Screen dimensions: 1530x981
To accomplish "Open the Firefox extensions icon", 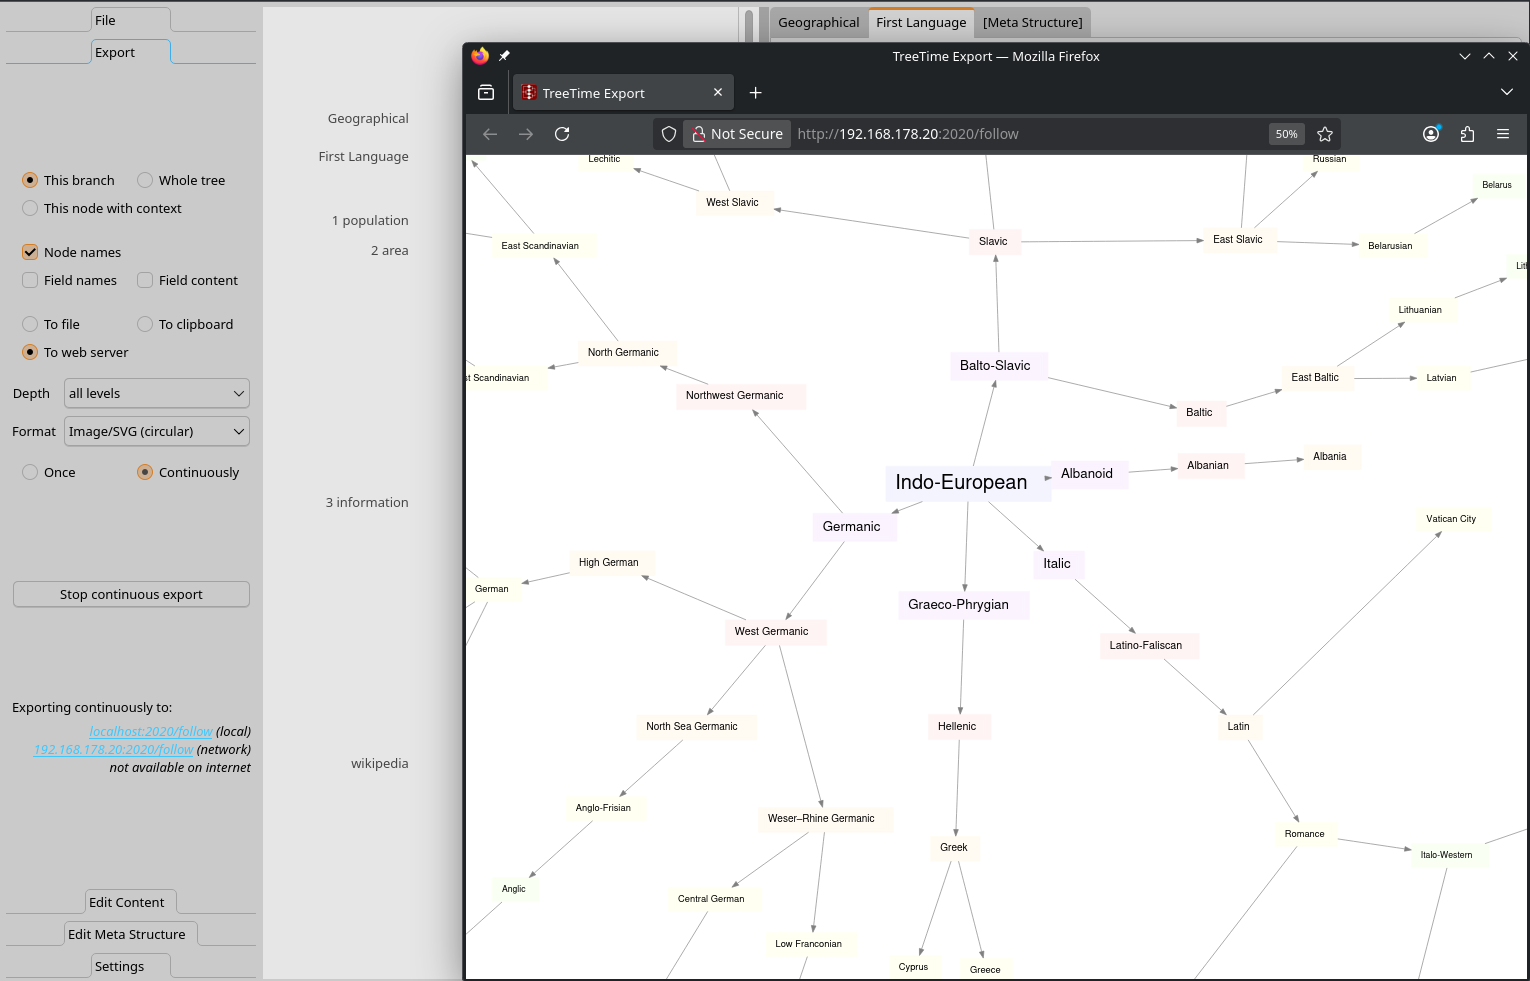I will click(1467, 134).
